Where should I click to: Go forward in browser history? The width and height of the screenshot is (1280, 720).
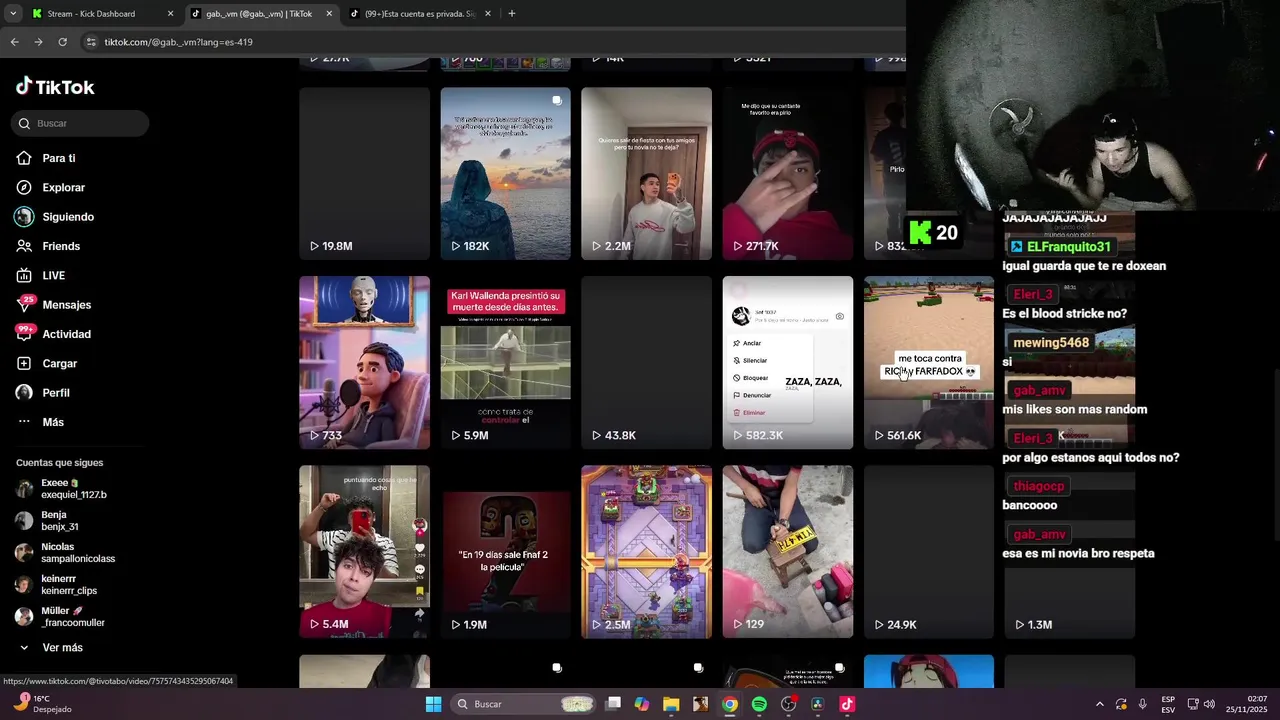(x=38, y=42)
